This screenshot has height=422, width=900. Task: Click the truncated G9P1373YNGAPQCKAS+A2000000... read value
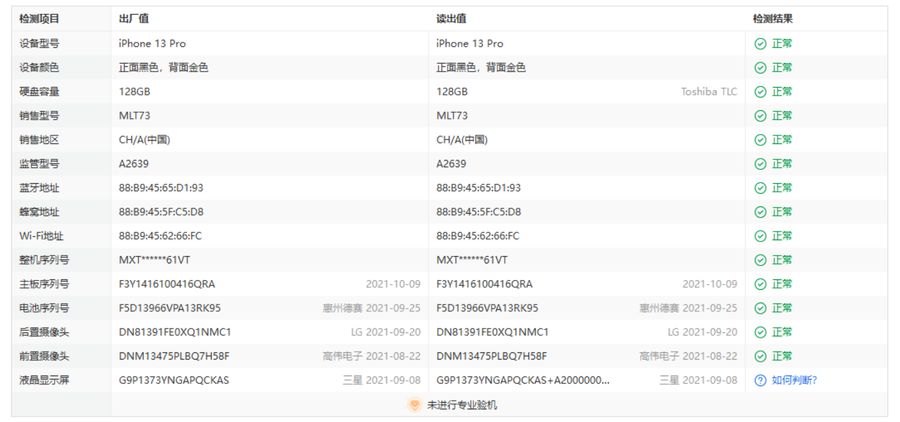click(523, 381)
